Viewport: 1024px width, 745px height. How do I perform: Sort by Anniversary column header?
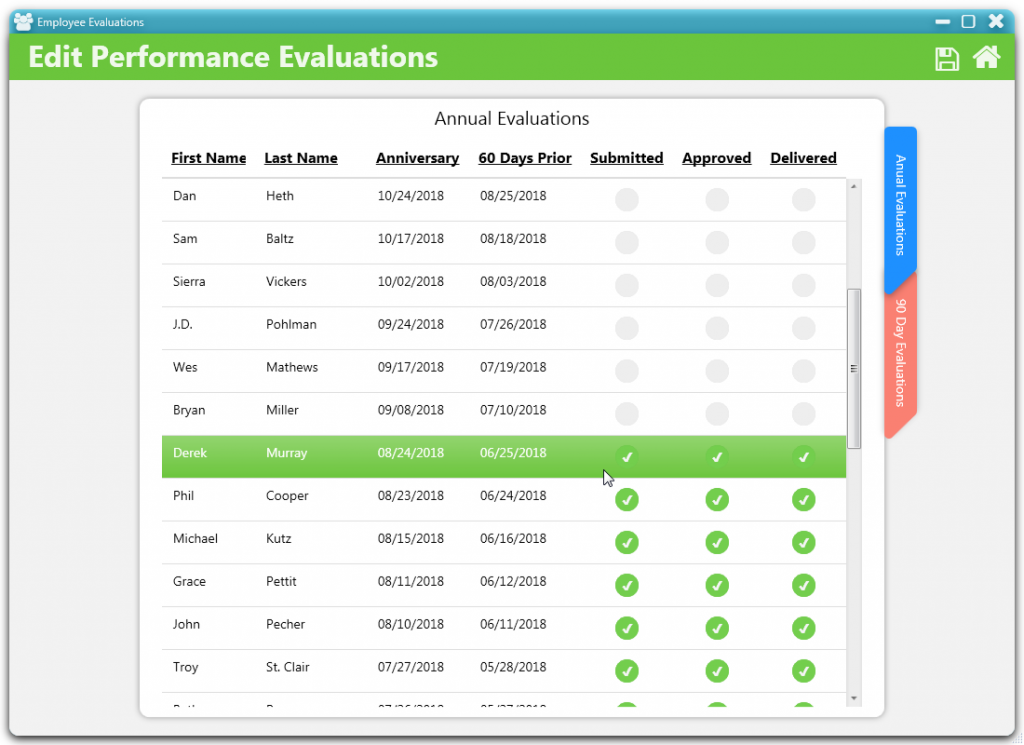(417, 158)
